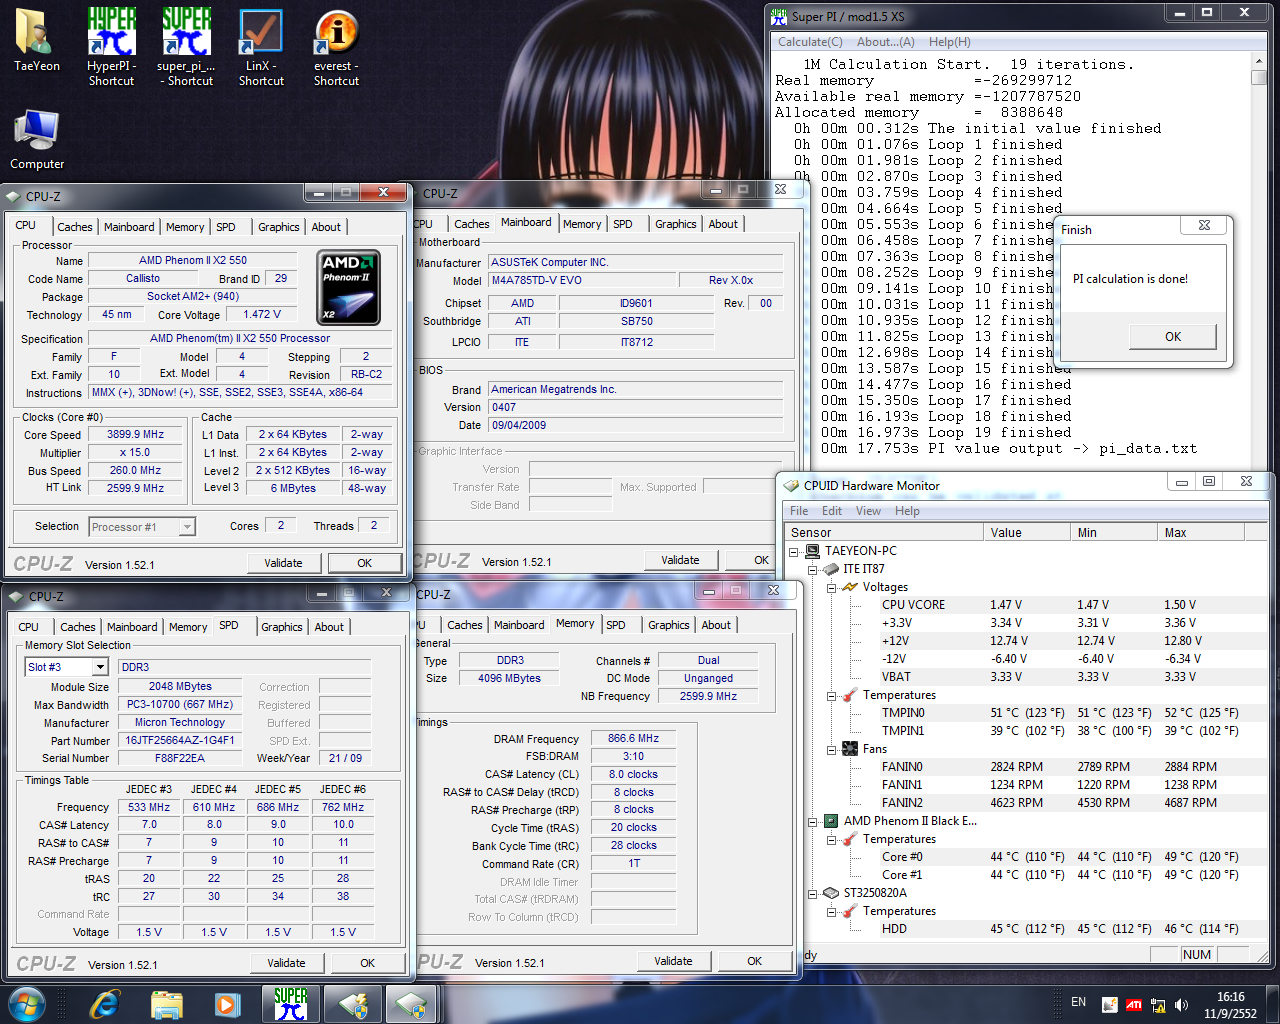Click the volume icon in the system tray
This screenshot has width=1280, height=1024.
[1182, 1004]
